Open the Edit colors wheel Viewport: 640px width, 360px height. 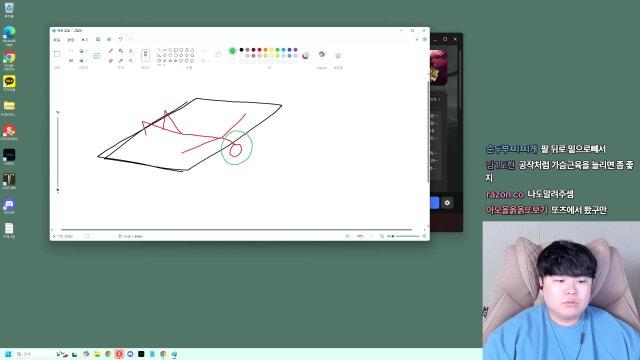click(305, 56)
